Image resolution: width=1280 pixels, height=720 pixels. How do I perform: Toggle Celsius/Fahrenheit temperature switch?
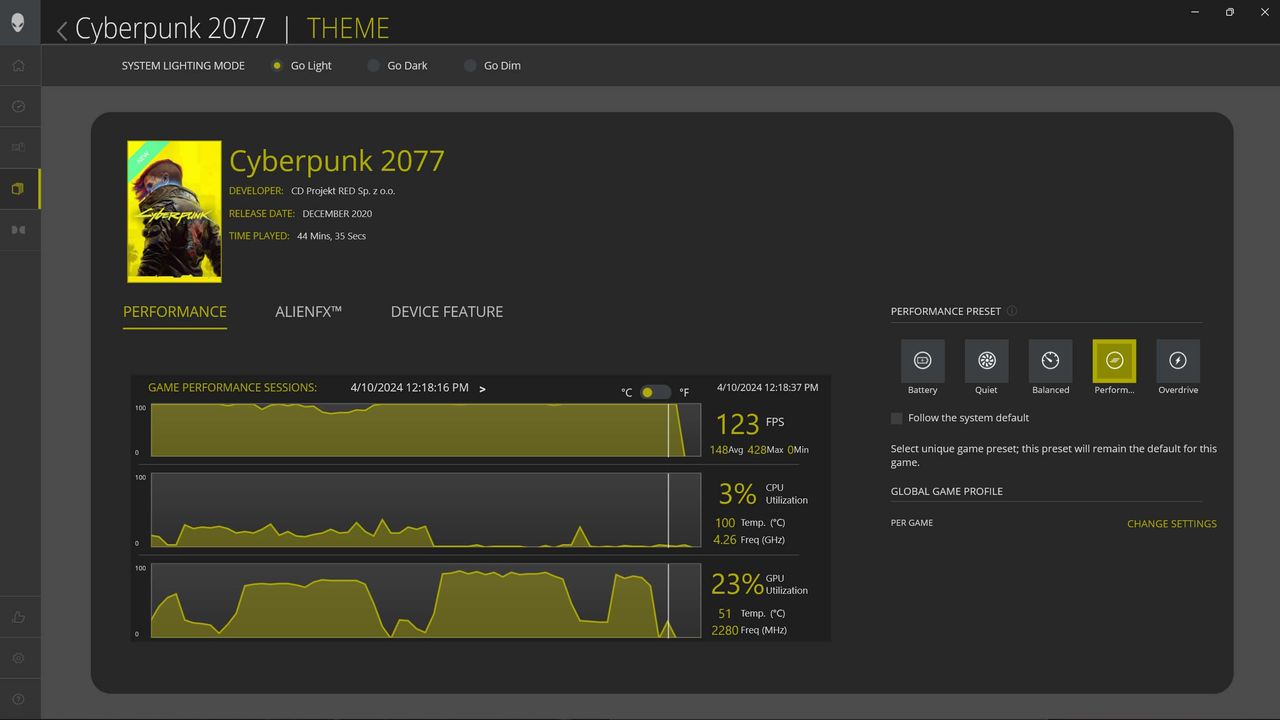tap(655, 392)
